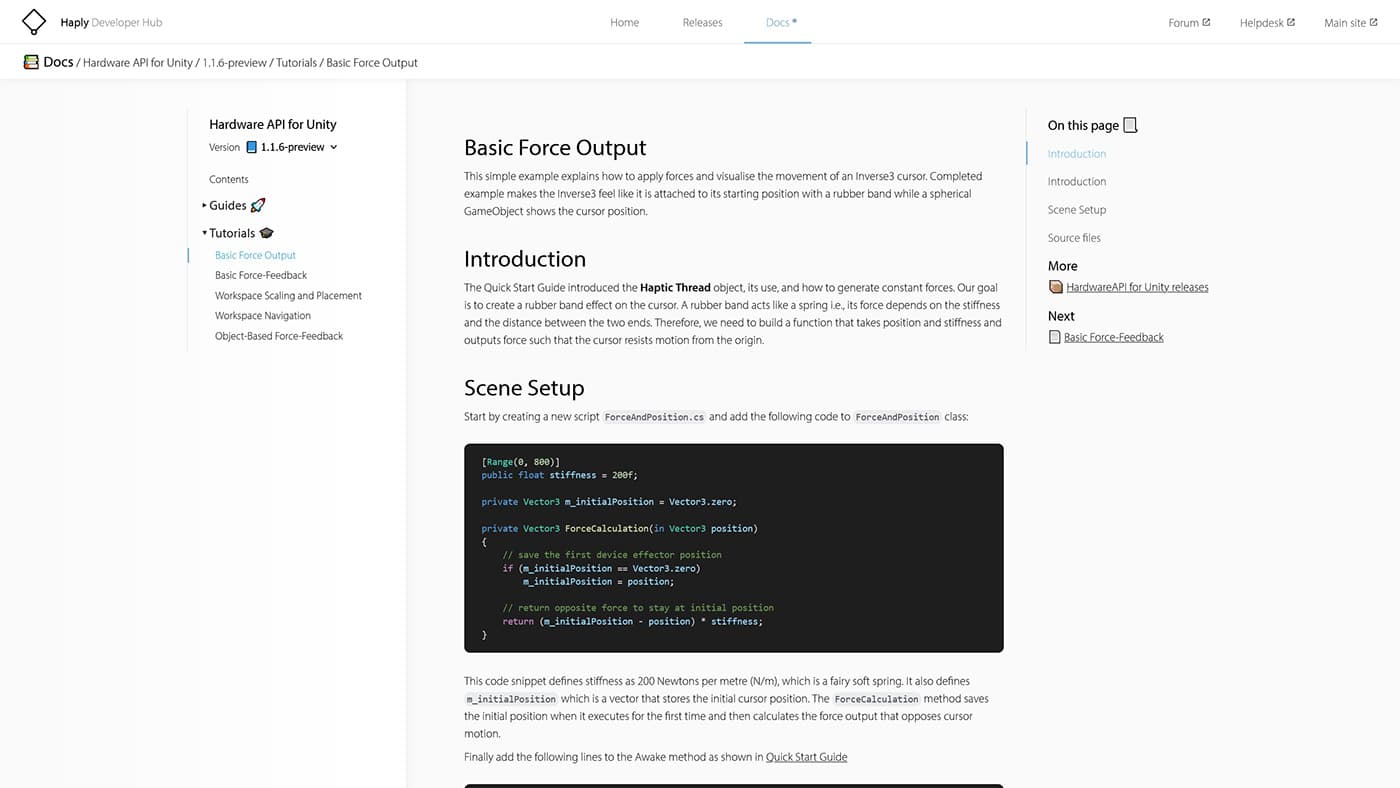
Task: Click the graduation cap icon beside Tutorials
Action: (265, 232)
